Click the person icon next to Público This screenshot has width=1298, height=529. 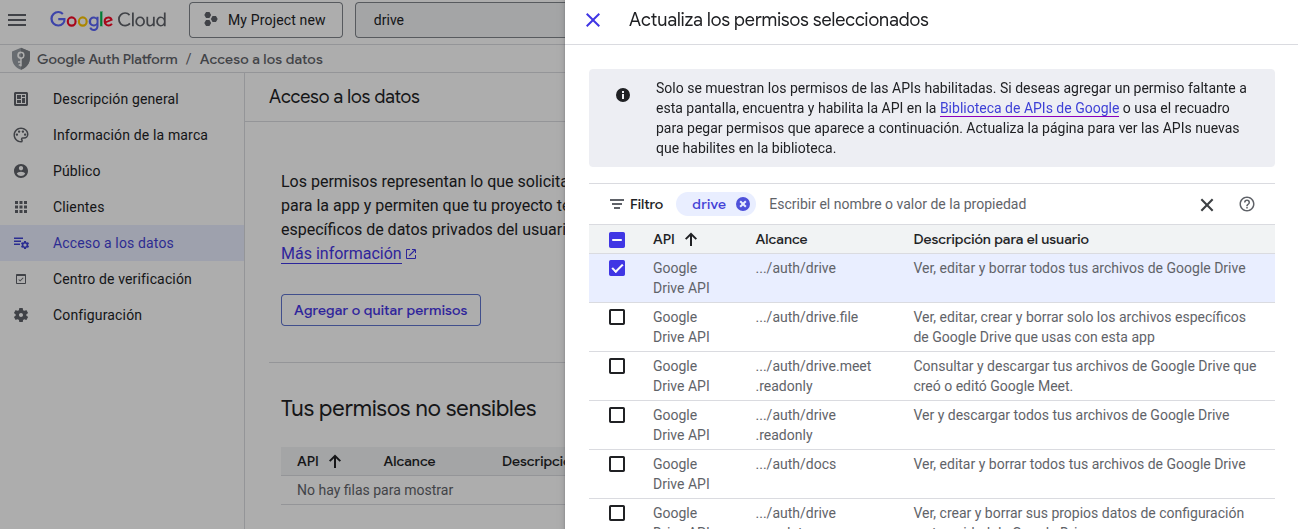click(x=21, y=171)
